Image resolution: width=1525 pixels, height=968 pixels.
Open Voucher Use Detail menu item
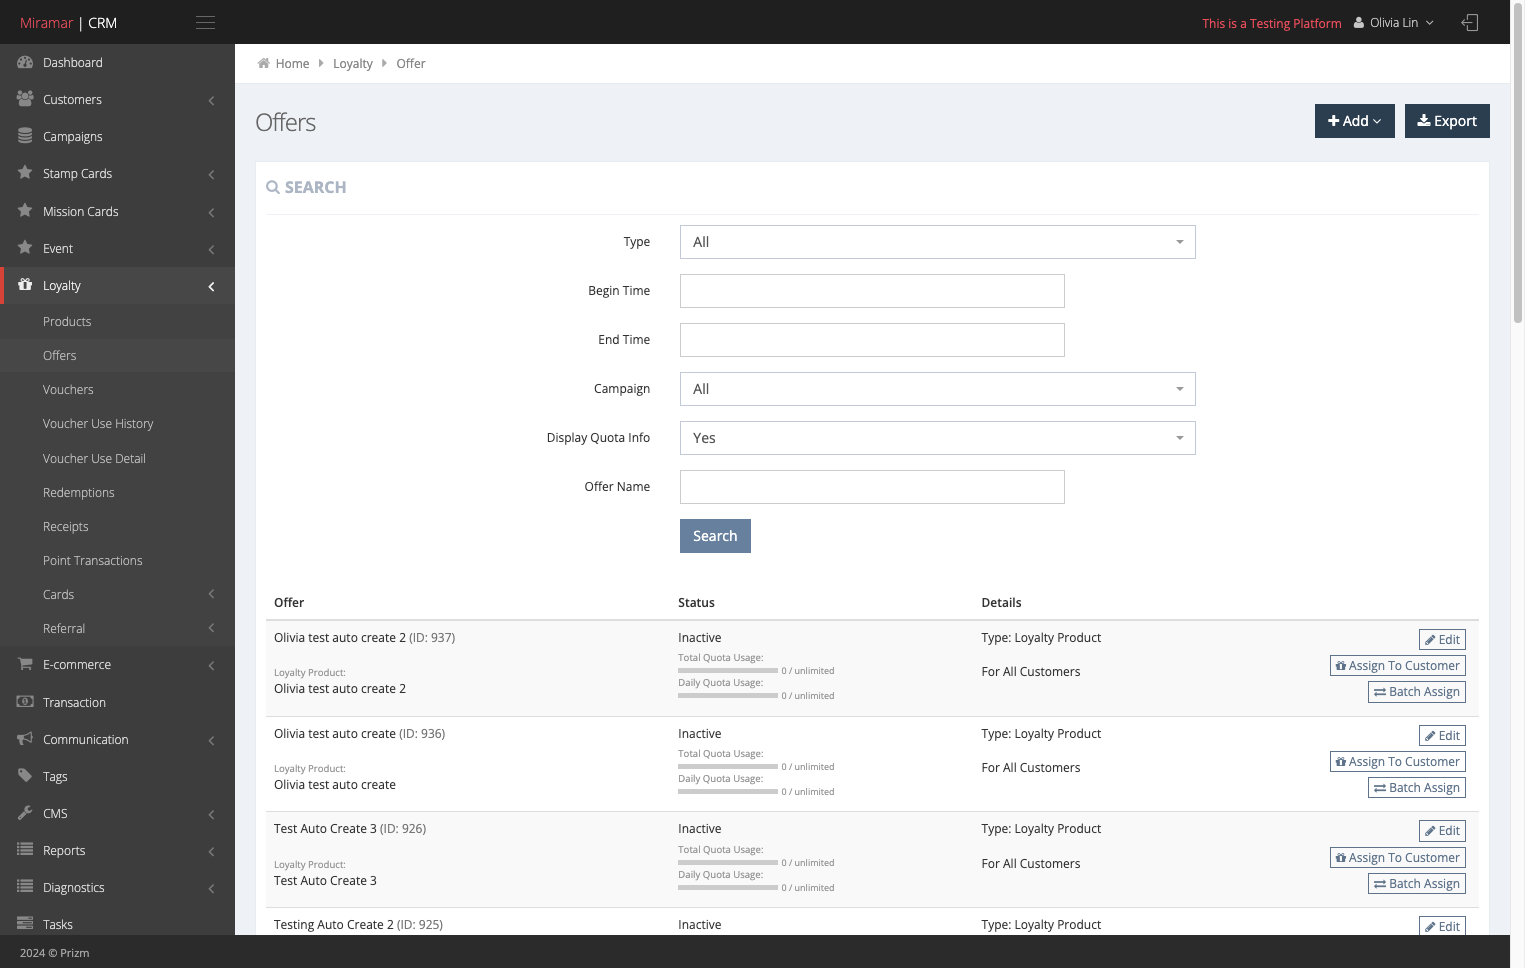pos(94,458)
